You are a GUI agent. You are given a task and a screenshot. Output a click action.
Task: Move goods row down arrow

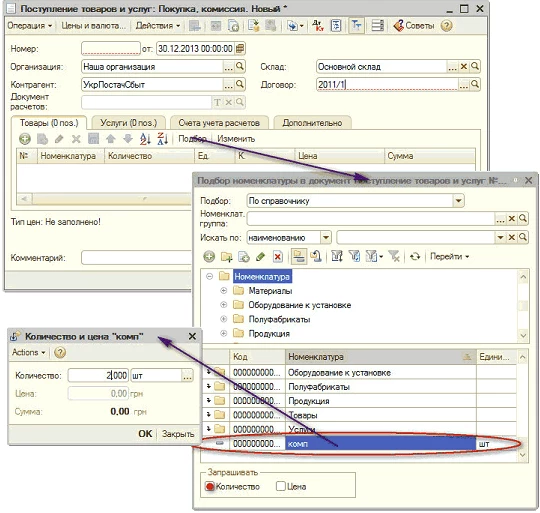click(128, 139)
